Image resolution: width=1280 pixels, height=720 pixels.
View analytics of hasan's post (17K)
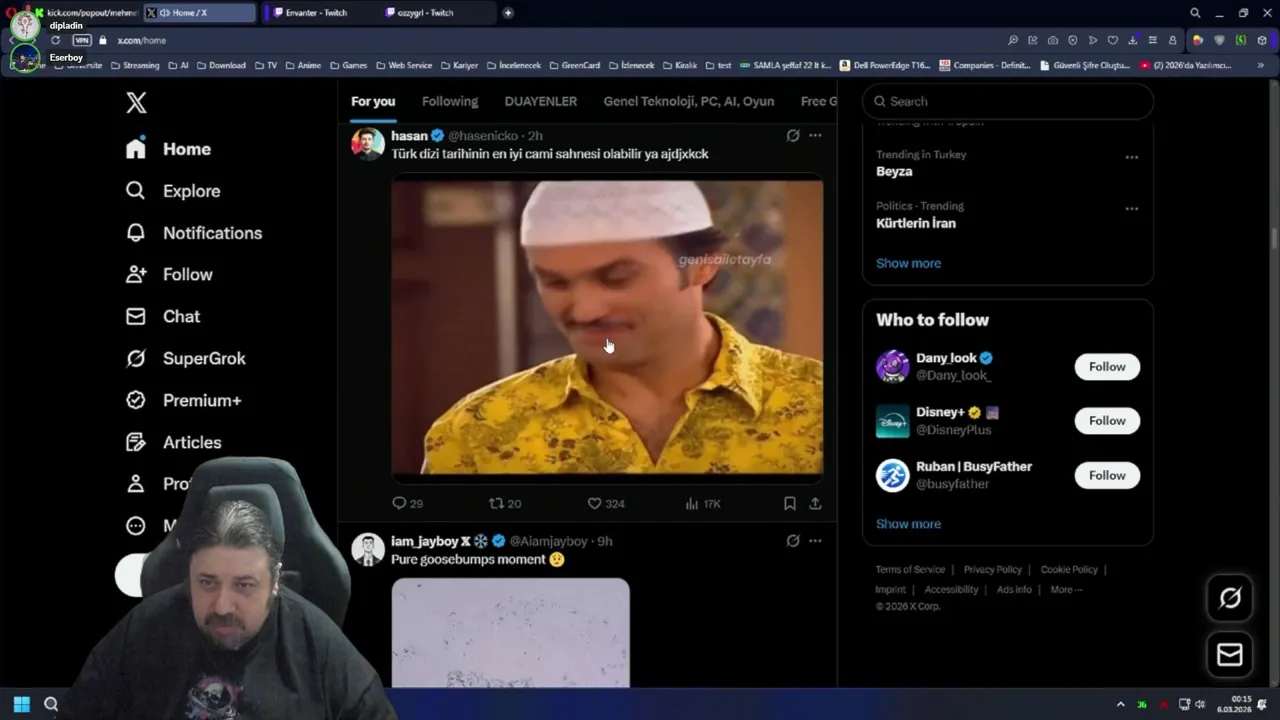[x=703, y=504]
